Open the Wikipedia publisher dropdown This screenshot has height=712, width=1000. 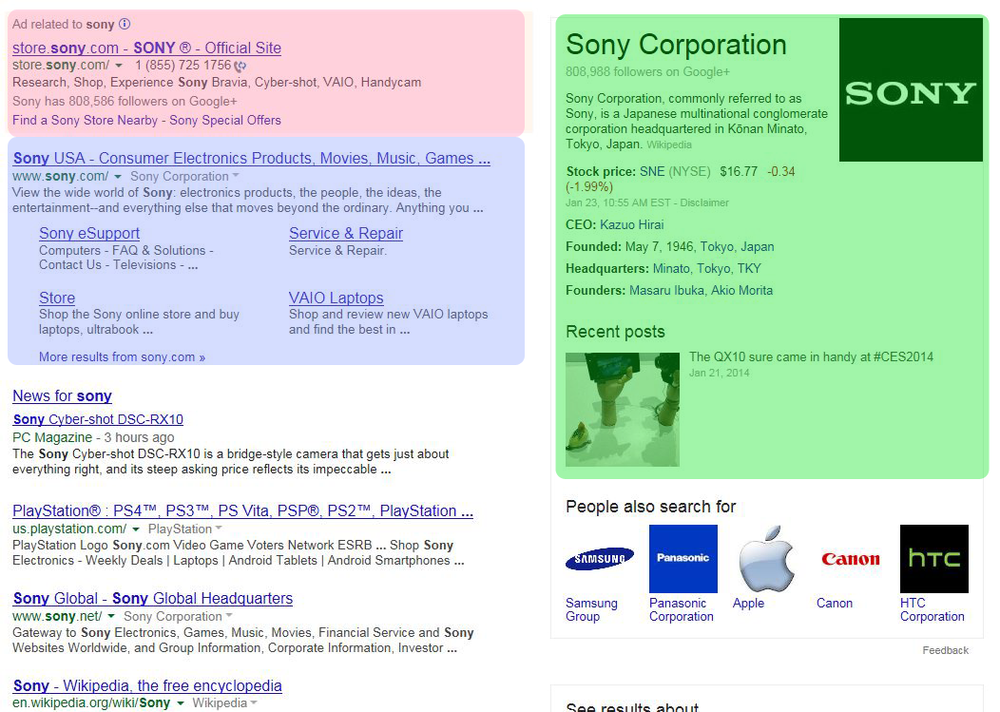pyautogui.click(x=225, y=703)
